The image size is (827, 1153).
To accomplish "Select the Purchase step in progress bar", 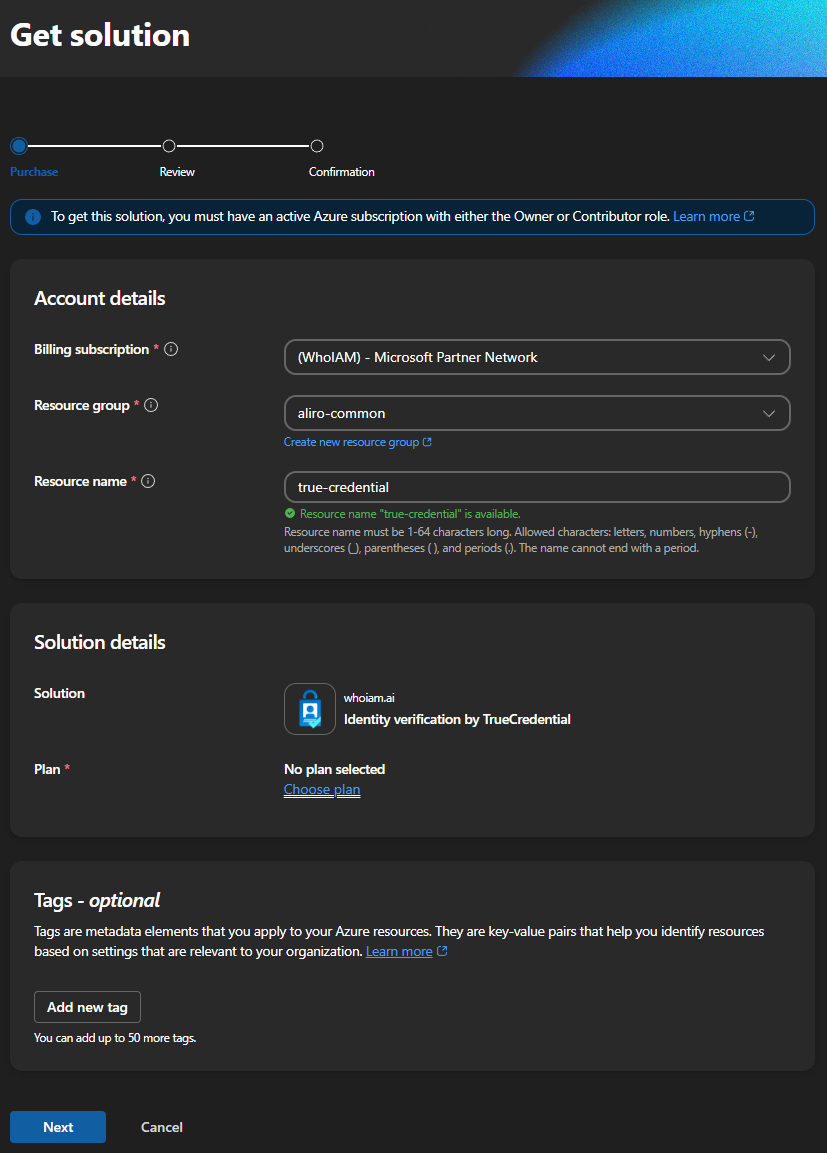I will 19,146.
